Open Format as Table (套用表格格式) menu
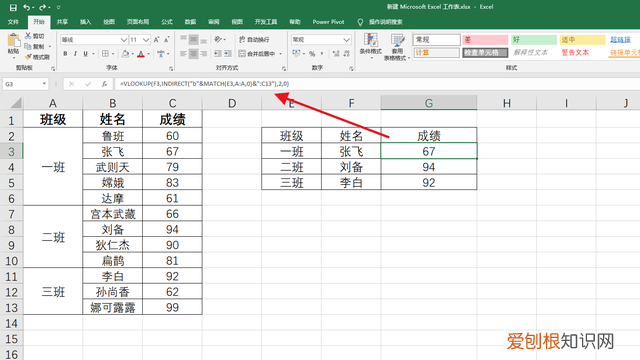The width and height of the screenshot is (640, 360). [x=397, y=47]
